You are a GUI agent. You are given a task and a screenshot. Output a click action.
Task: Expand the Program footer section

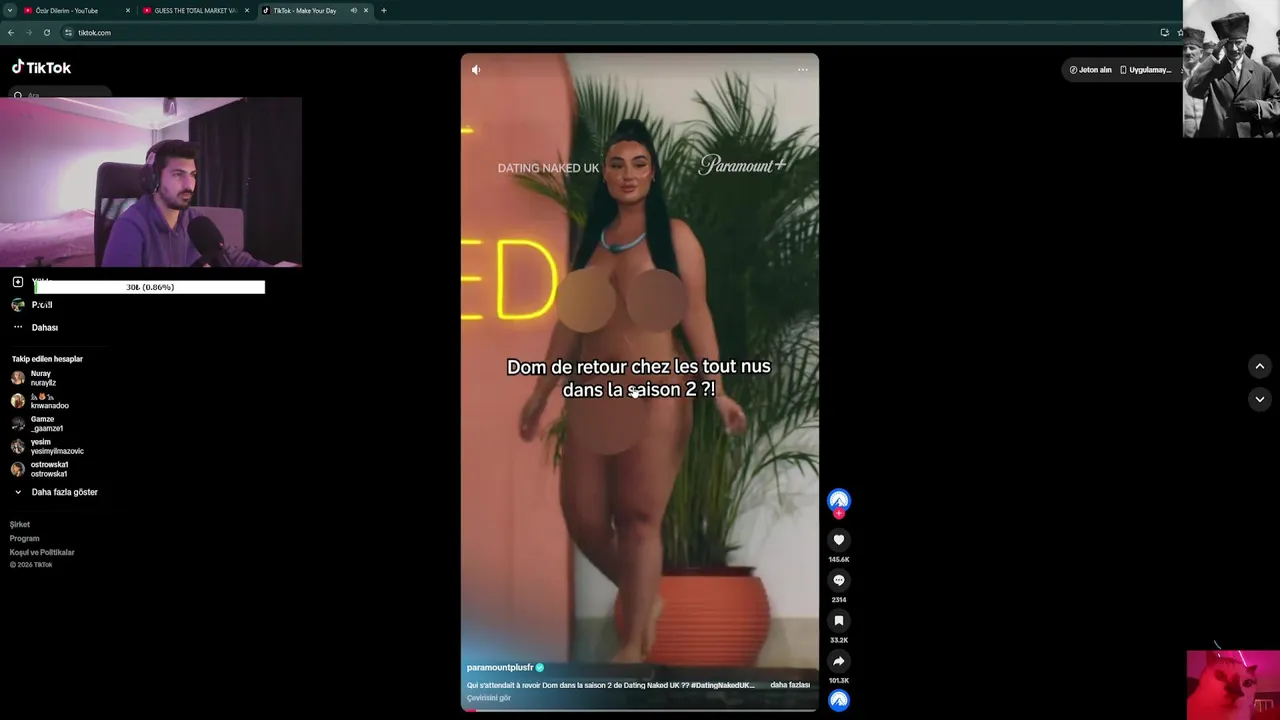click(x=25, y=539)
